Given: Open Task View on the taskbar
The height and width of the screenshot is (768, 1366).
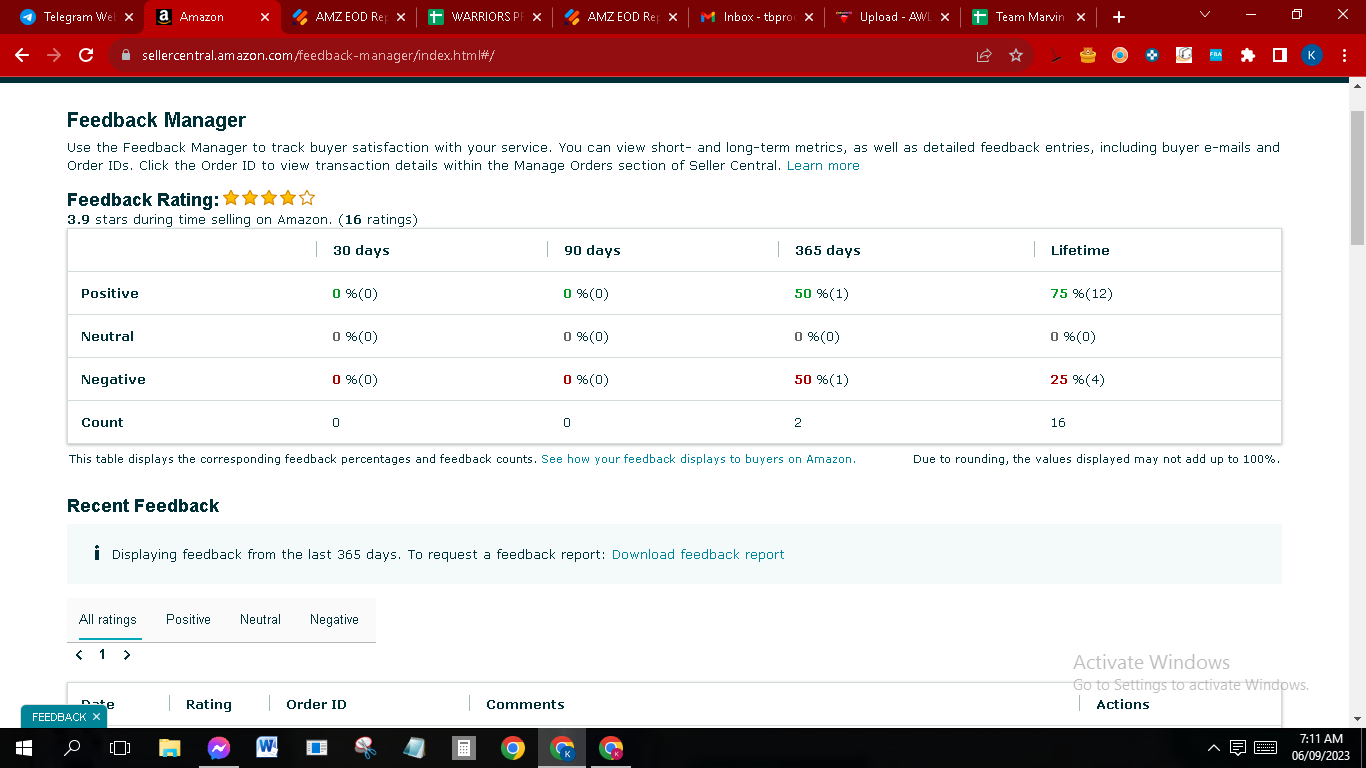Looking at the screenshot, I should (120, 748).
